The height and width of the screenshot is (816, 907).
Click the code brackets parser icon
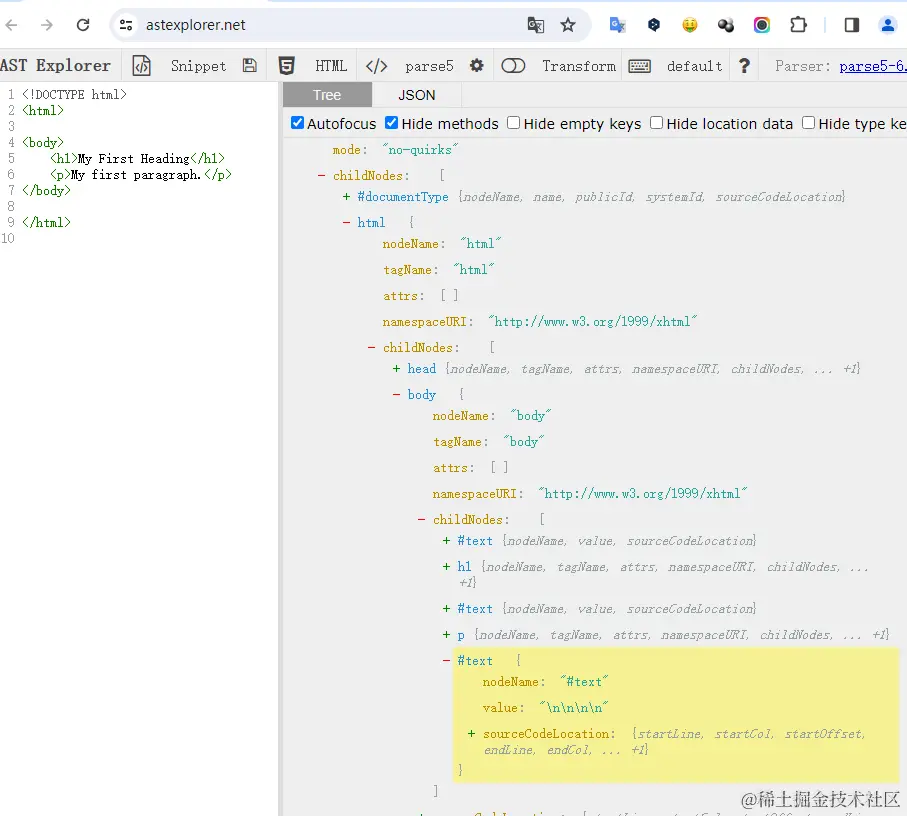tap(377, 66)
